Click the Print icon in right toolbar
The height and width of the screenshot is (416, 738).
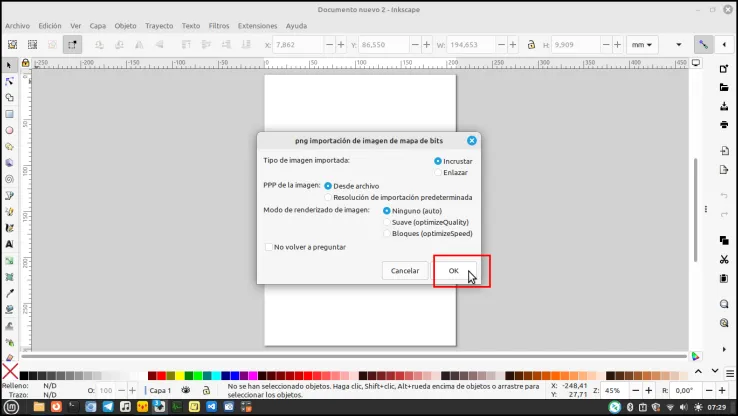click(724, 125)
